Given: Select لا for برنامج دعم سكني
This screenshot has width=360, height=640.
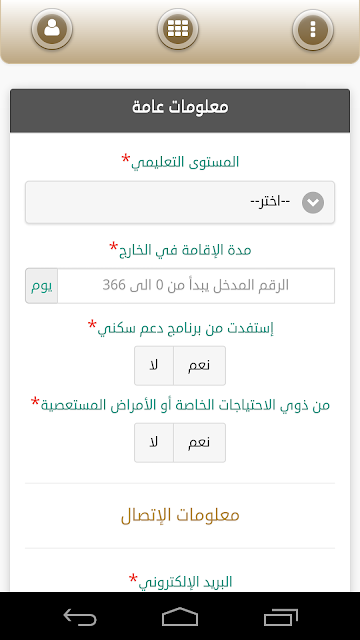Looking at the screenshot, I should click(154, 366).
